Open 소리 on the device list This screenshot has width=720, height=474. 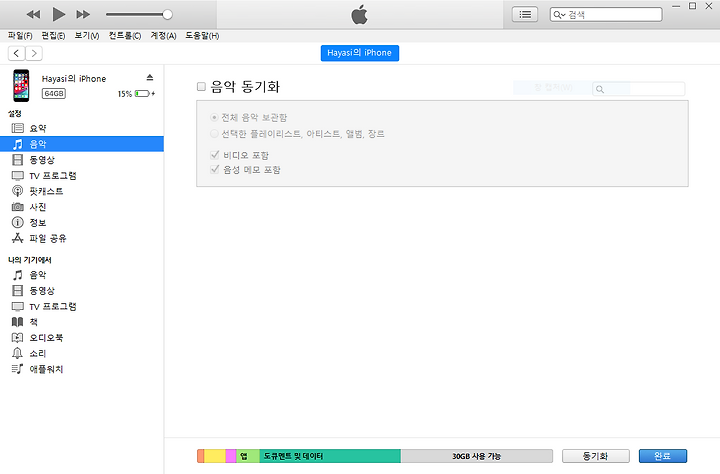click(x=82, y=353)
